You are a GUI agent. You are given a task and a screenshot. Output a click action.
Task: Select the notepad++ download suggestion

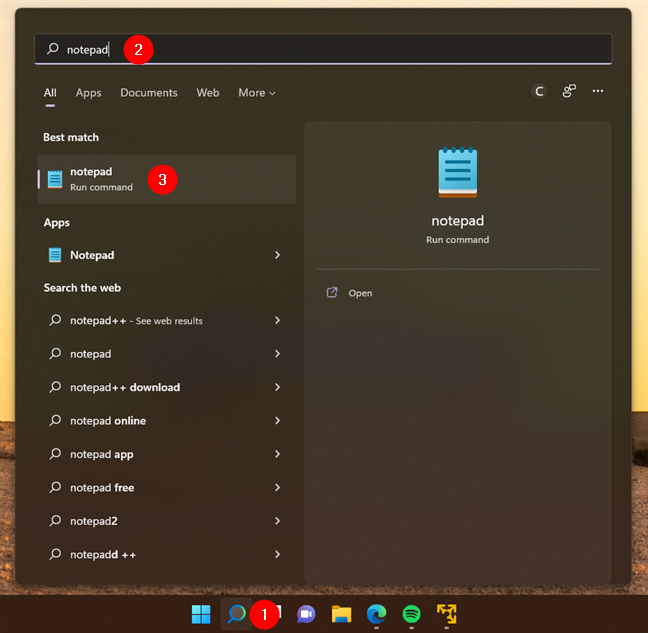point(125,387)
